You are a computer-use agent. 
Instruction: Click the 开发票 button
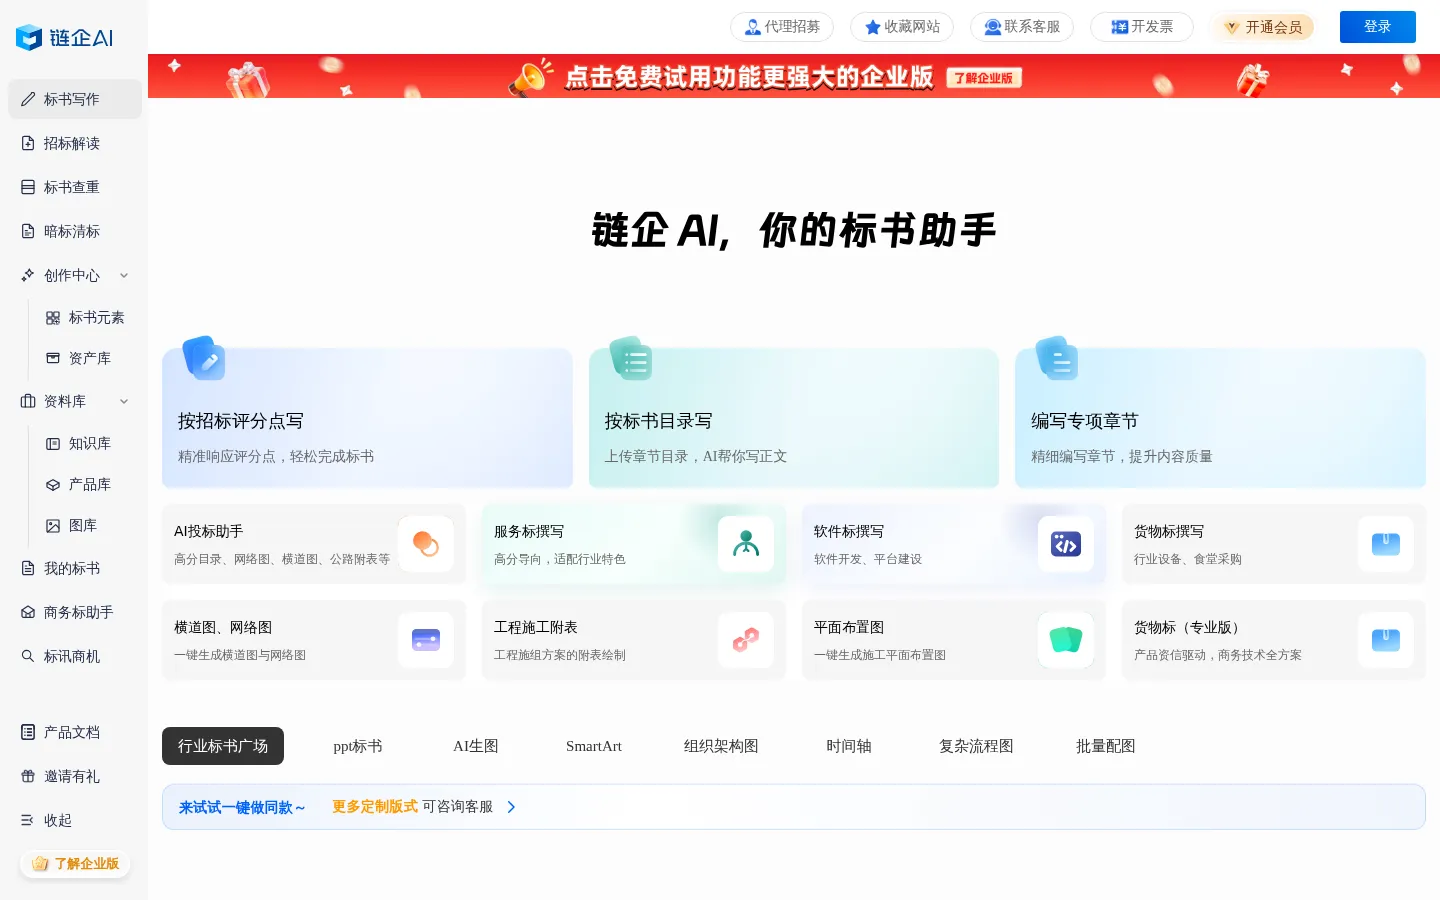[x=1142, y=27]
